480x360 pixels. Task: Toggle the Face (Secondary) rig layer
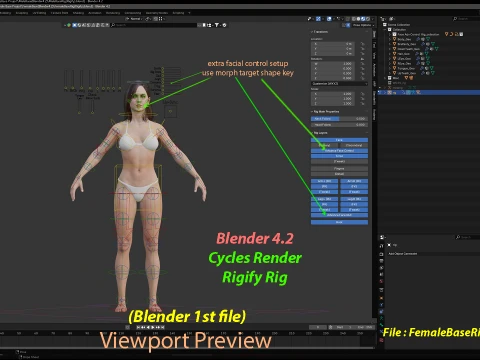[x=354, y=145]
